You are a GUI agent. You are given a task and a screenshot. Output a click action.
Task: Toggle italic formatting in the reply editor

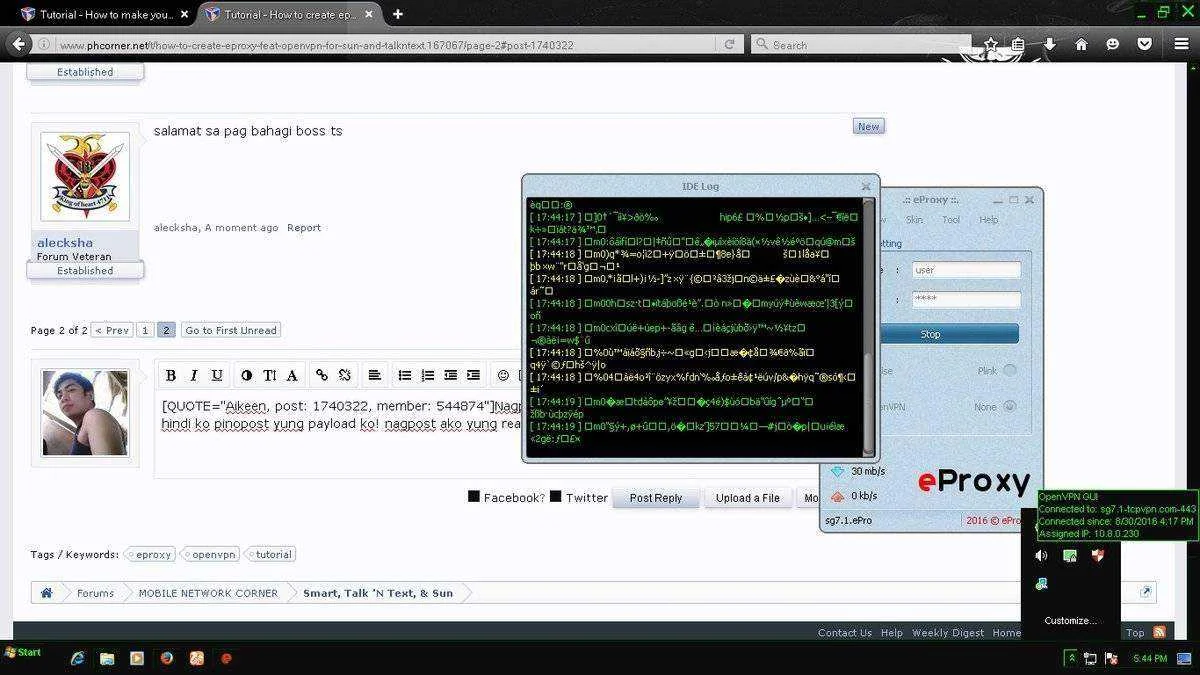click(x=194, y=375)
